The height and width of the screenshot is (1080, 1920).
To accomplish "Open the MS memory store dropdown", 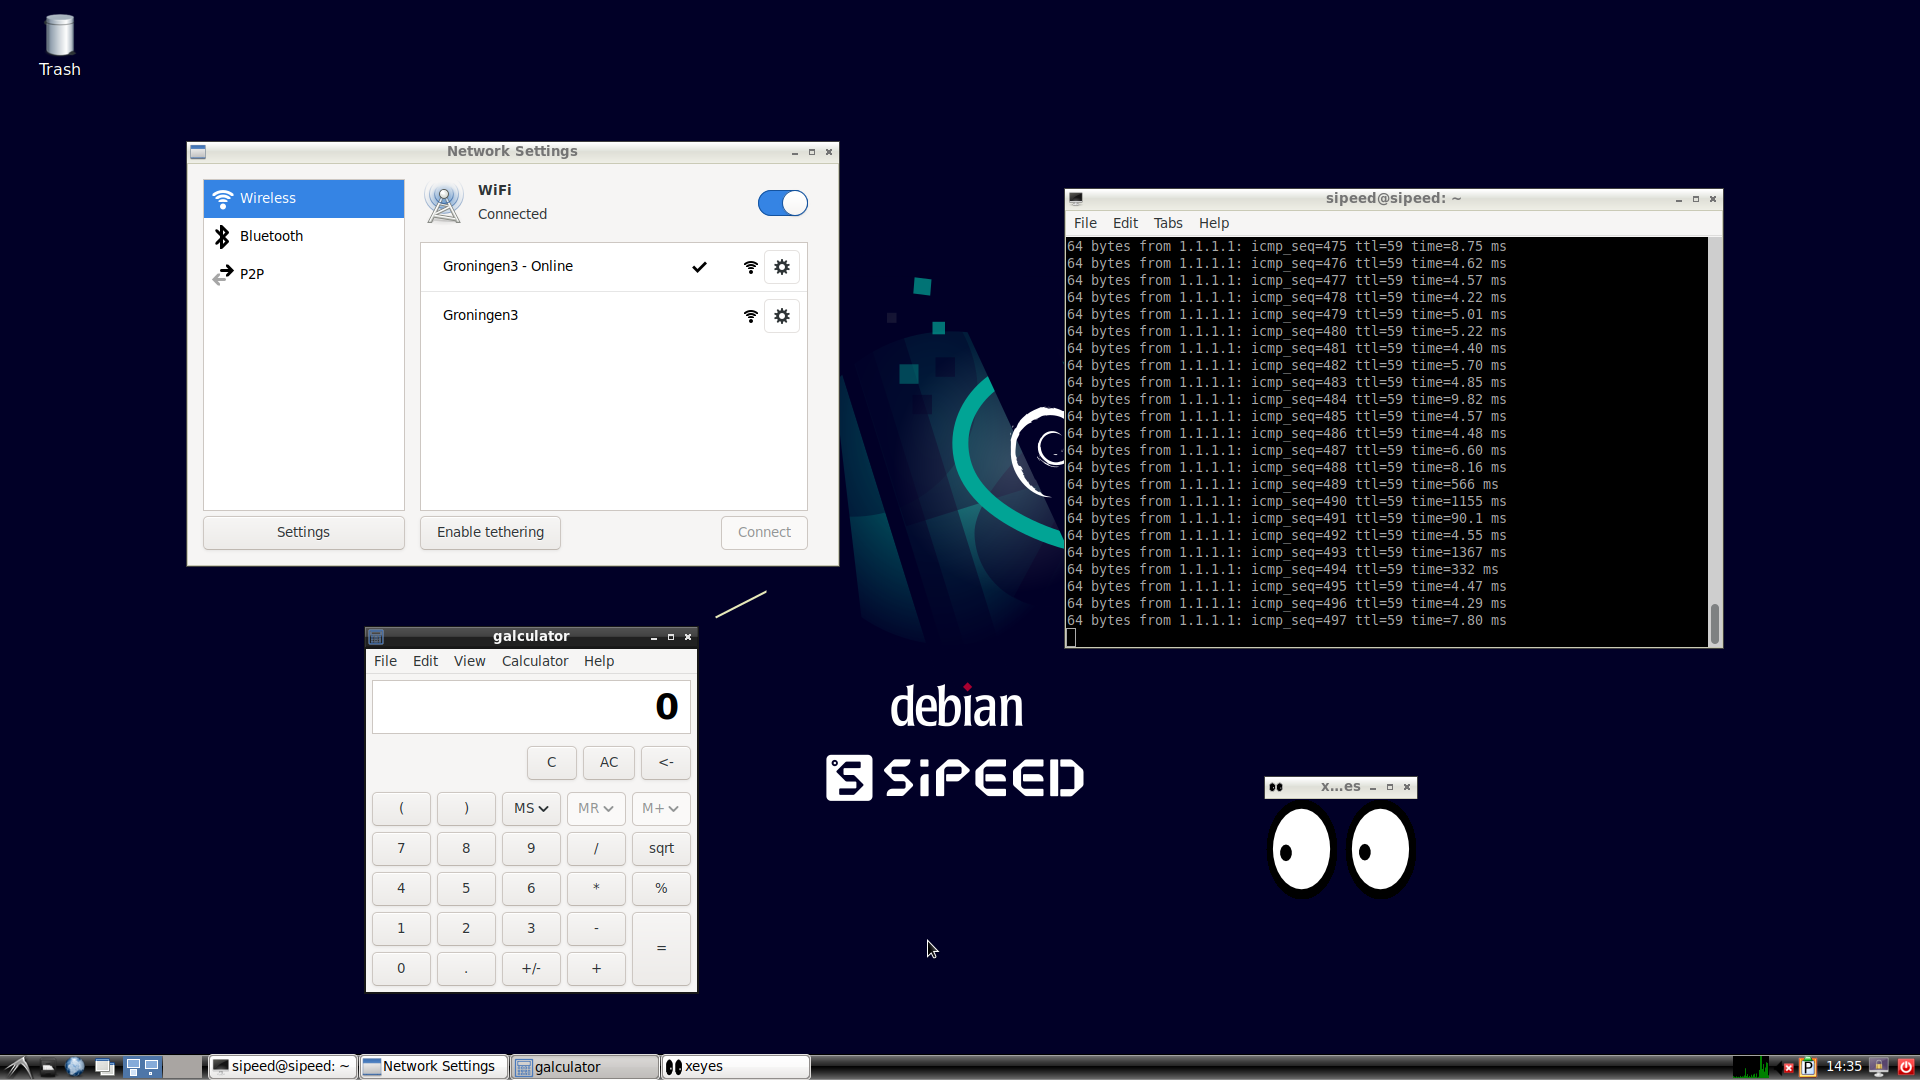I will 531,808.
